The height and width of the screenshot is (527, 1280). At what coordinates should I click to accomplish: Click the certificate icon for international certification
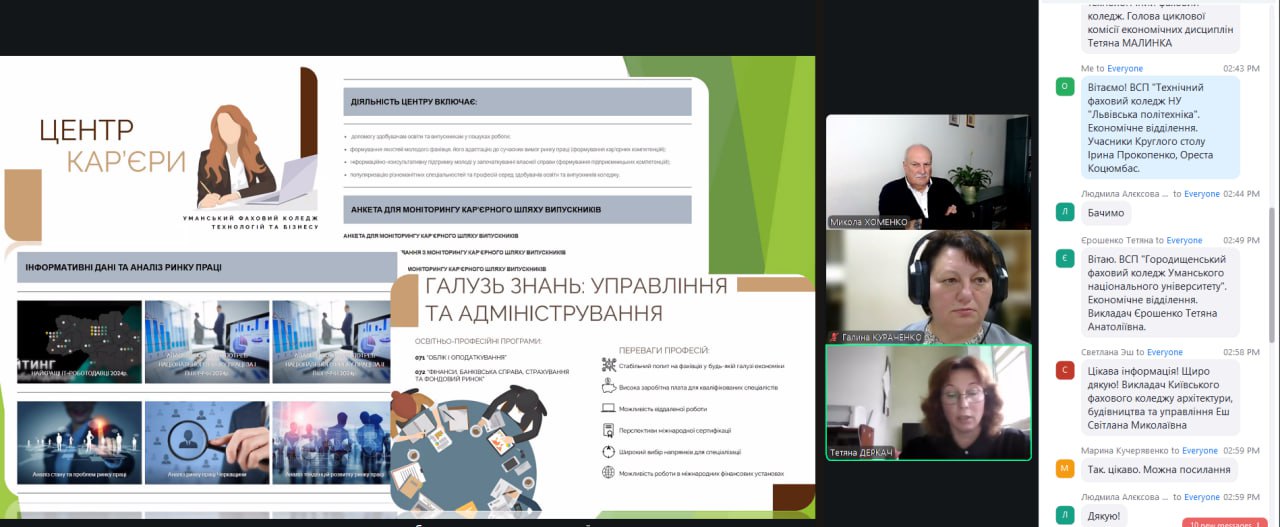pos(608,430)
